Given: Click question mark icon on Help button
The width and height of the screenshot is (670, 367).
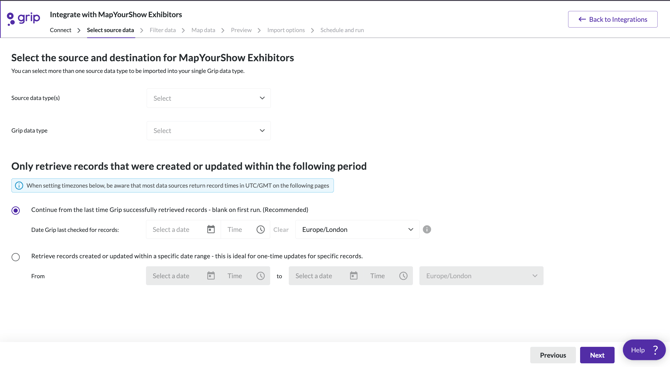Looking at the screenshot, I should [655, 350].
